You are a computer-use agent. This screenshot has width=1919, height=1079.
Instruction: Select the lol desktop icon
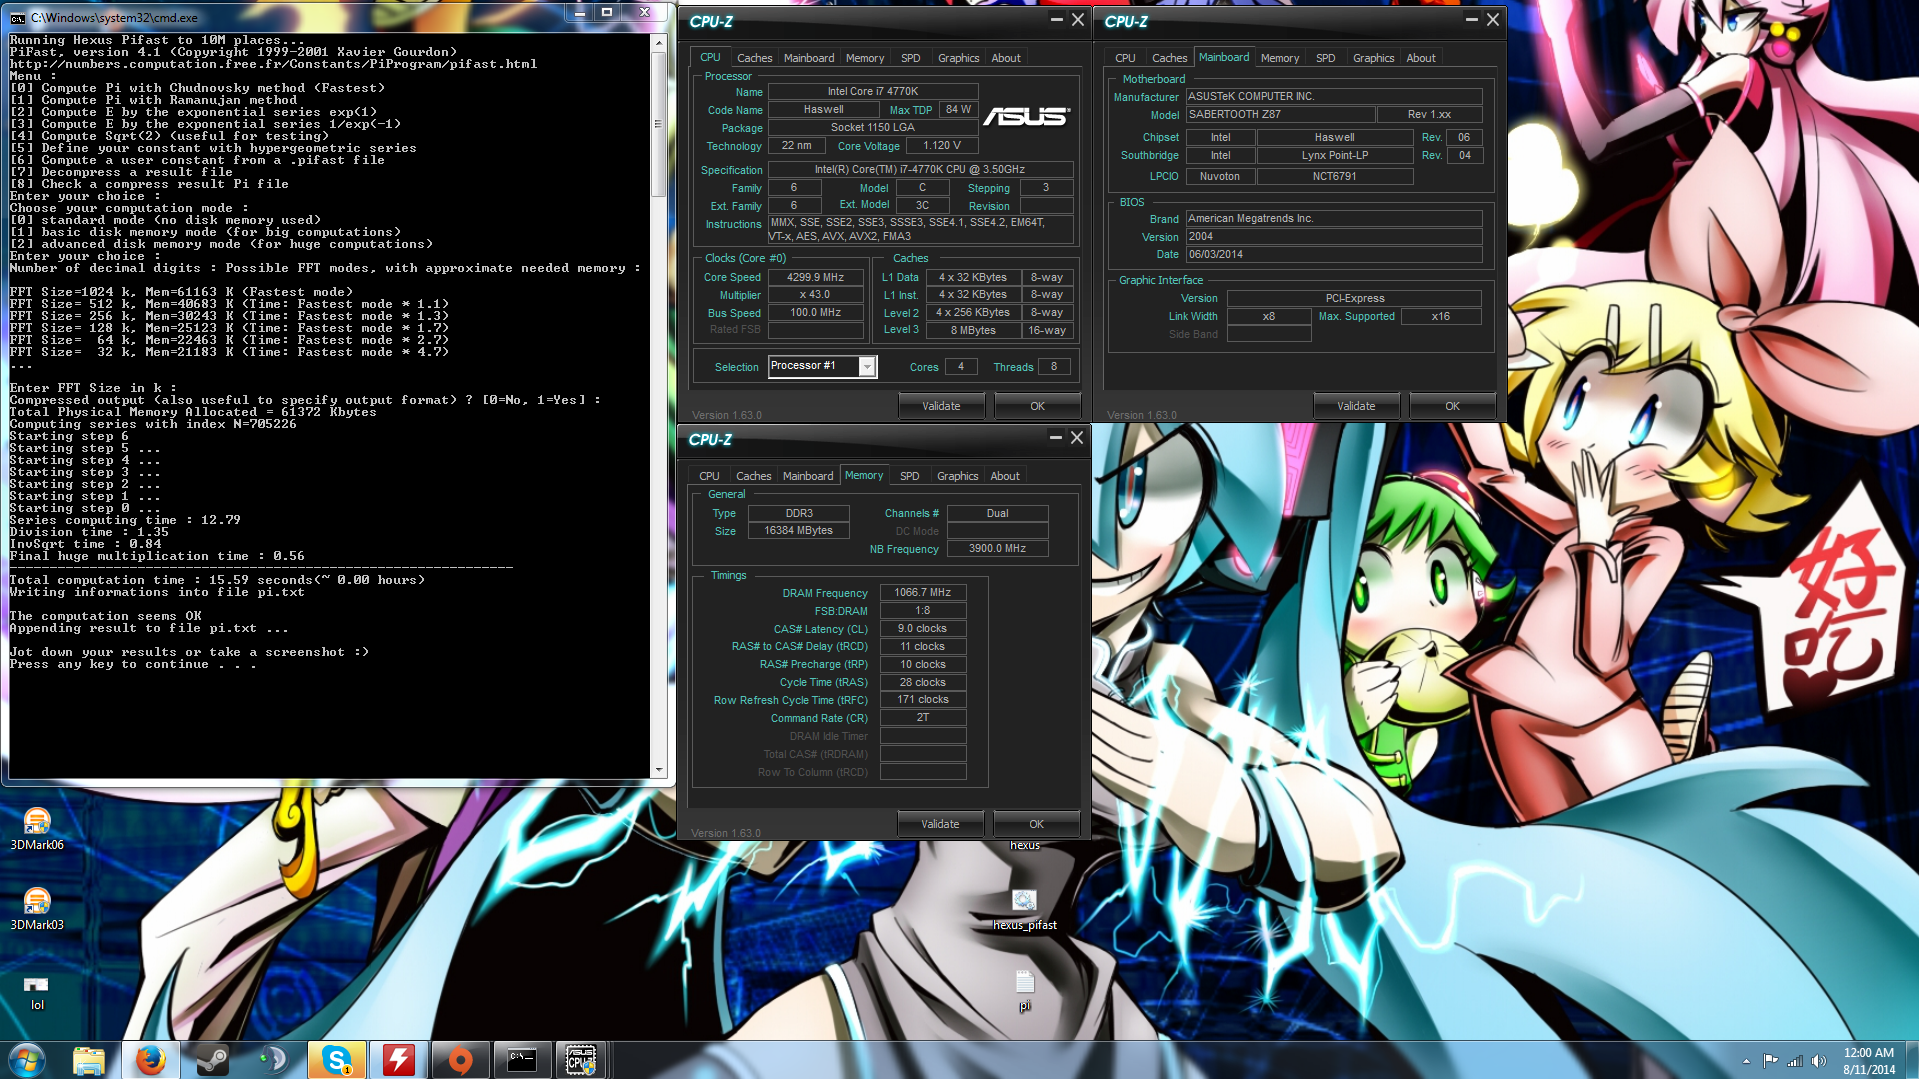(37, 992)
